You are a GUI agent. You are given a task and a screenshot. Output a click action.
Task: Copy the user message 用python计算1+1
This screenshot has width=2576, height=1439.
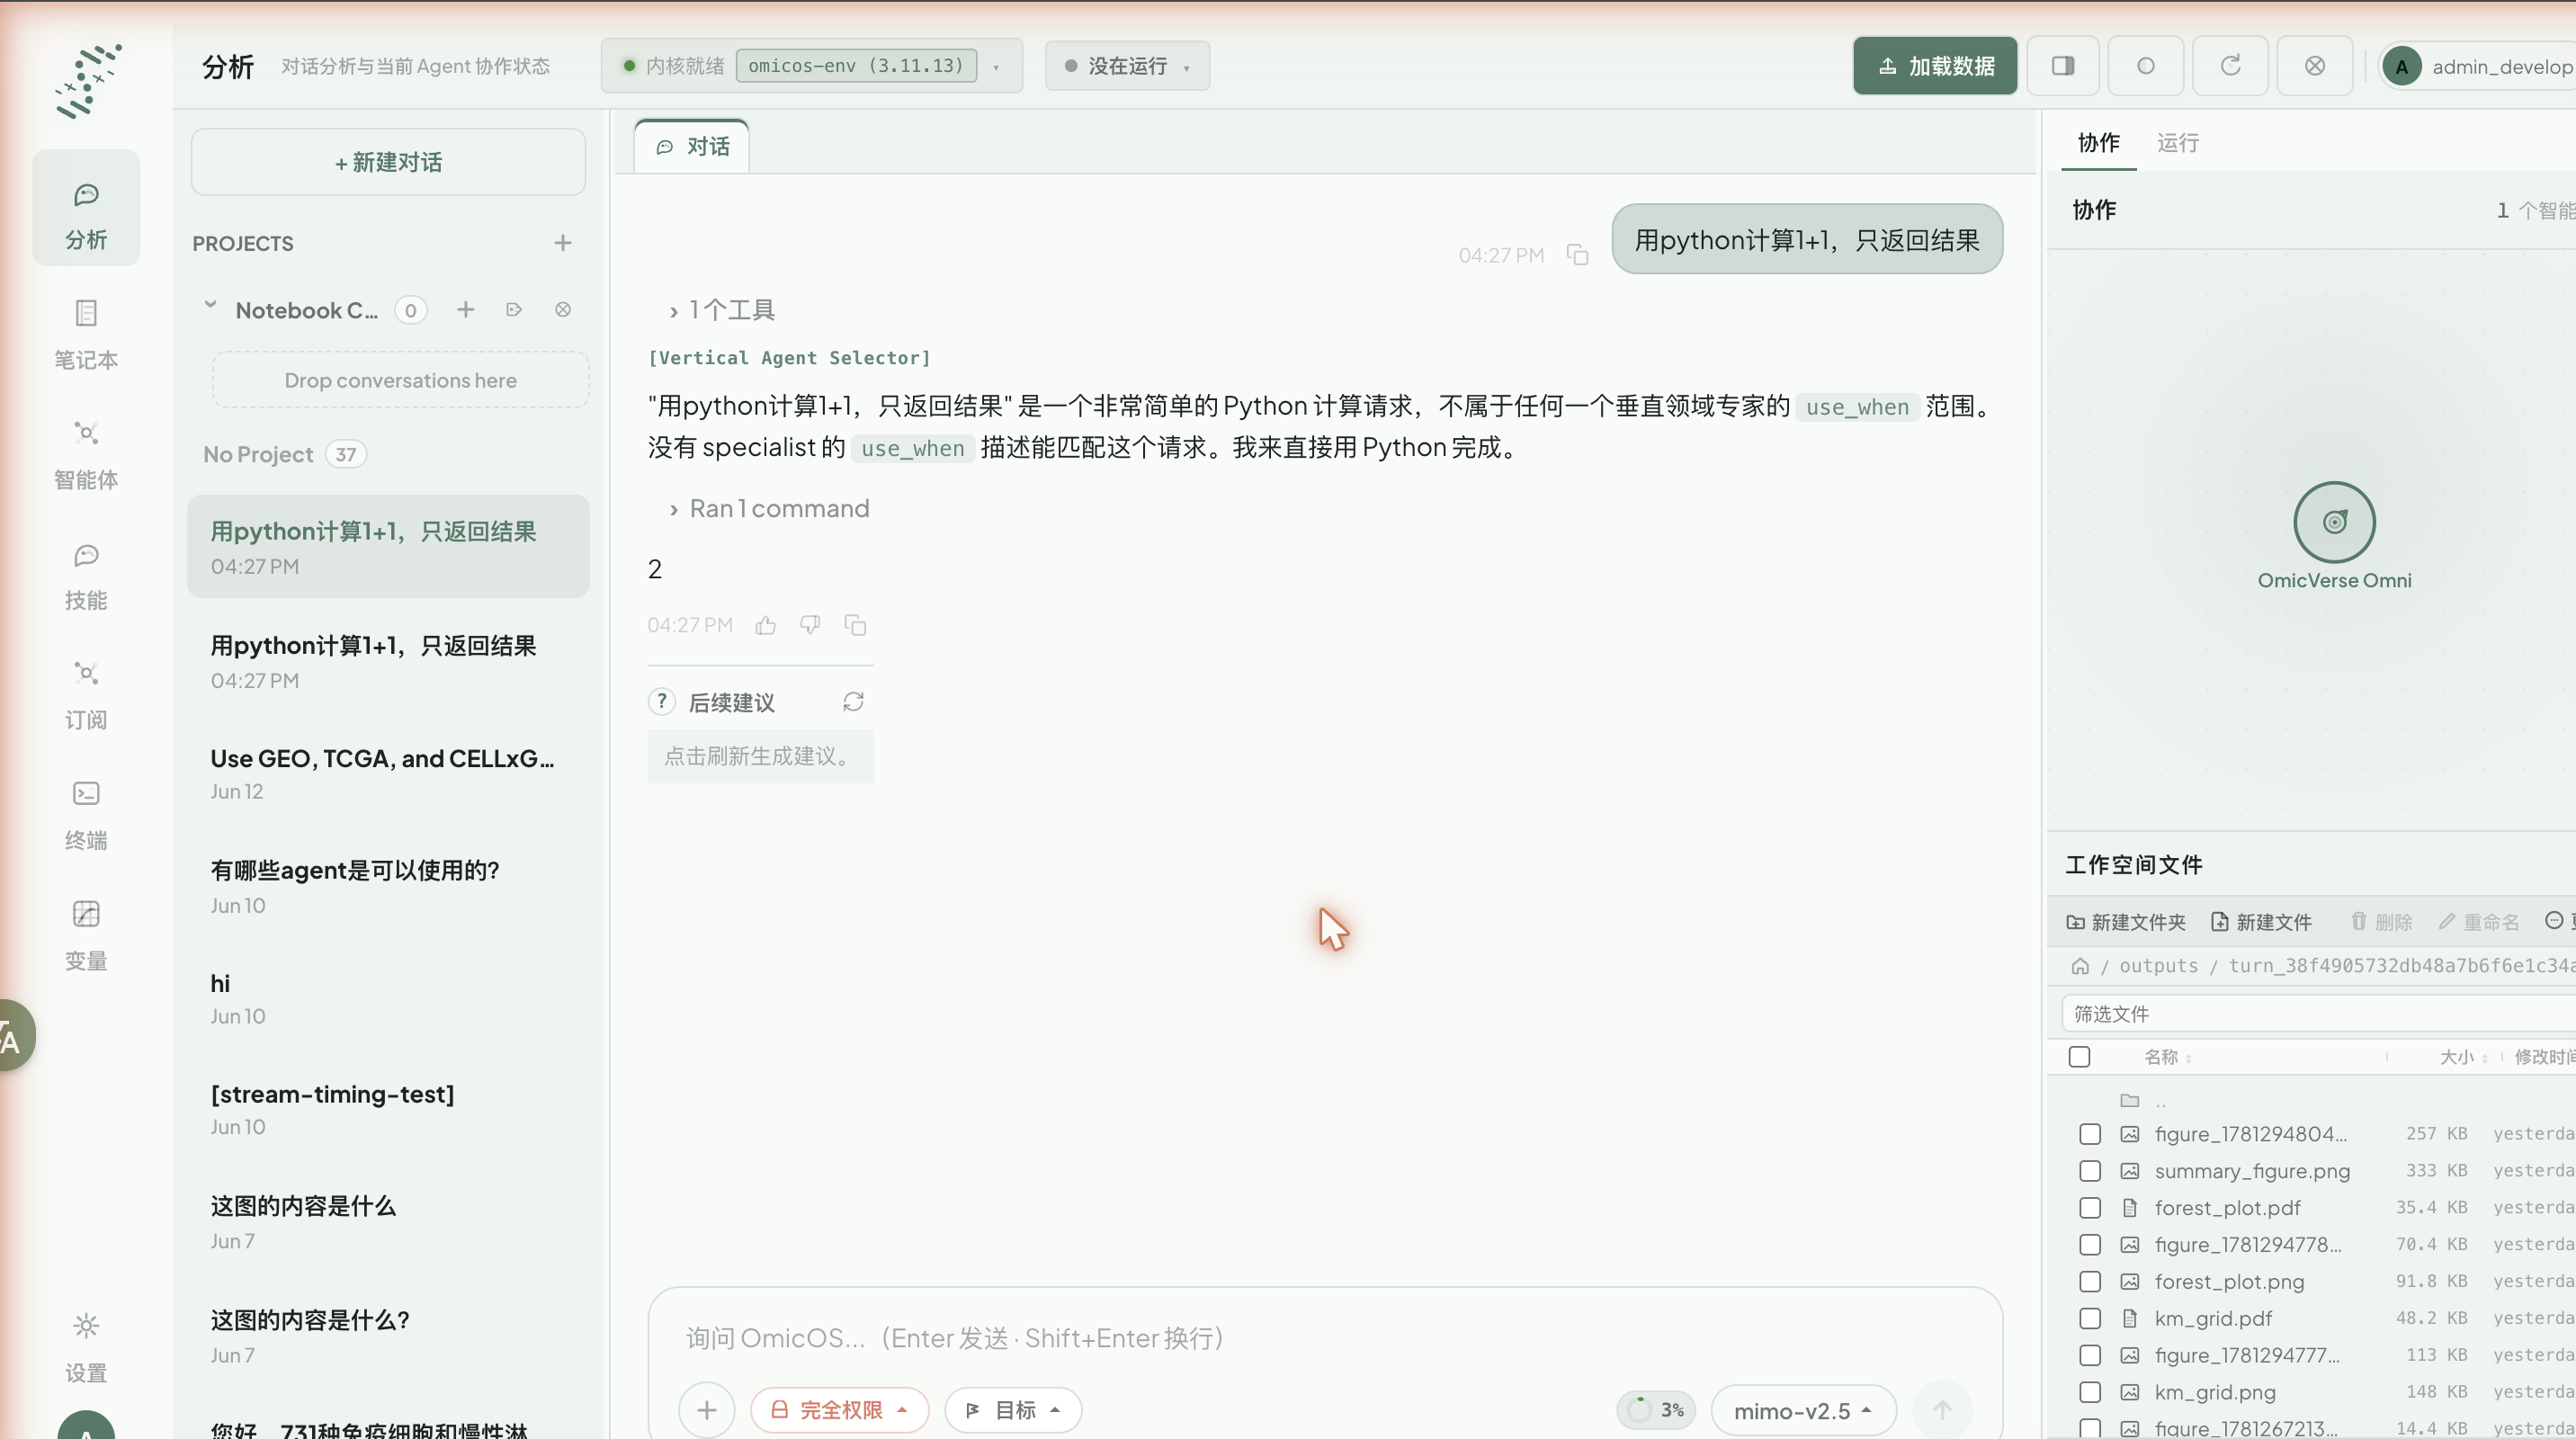[x=1577, y=255]
